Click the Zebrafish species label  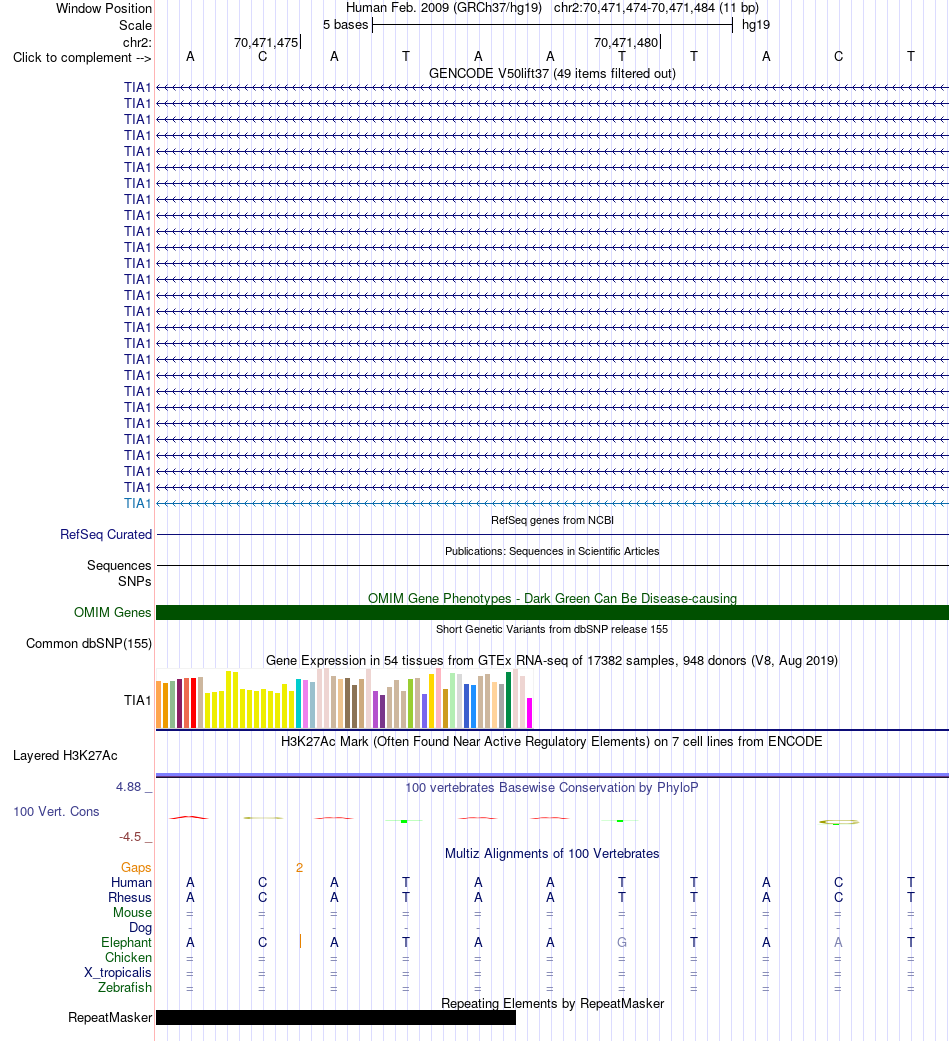pos(125,987)
